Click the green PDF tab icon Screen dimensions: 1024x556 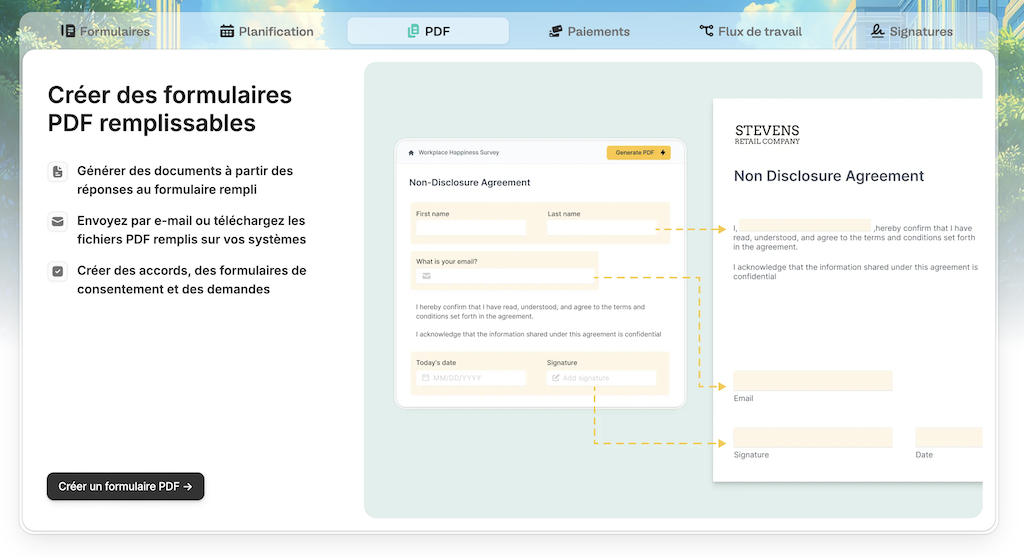point(413,31)
